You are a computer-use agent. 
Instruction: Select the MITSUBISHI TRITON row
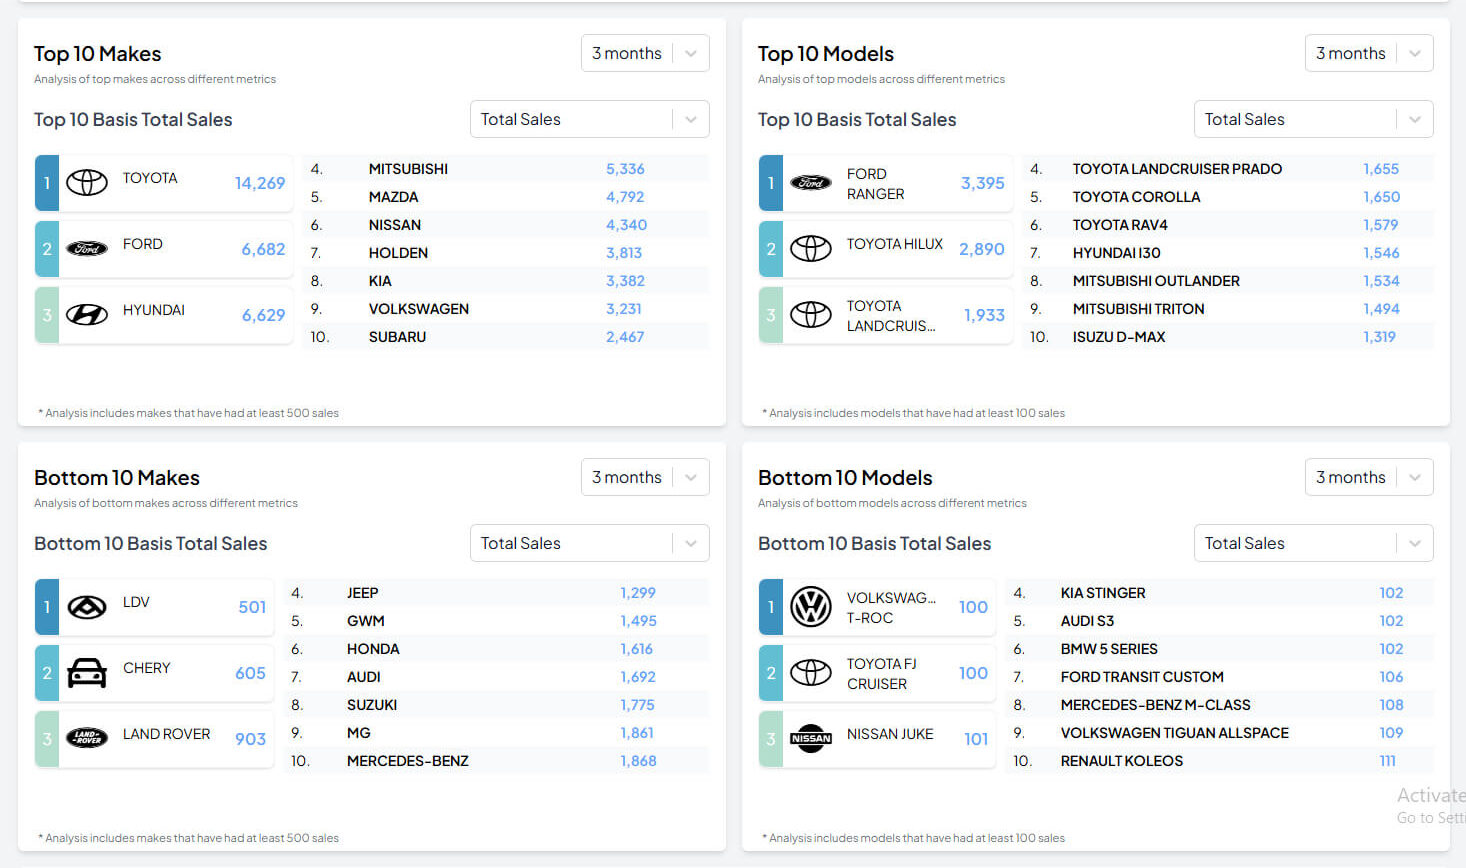[x=1228, y=309]
